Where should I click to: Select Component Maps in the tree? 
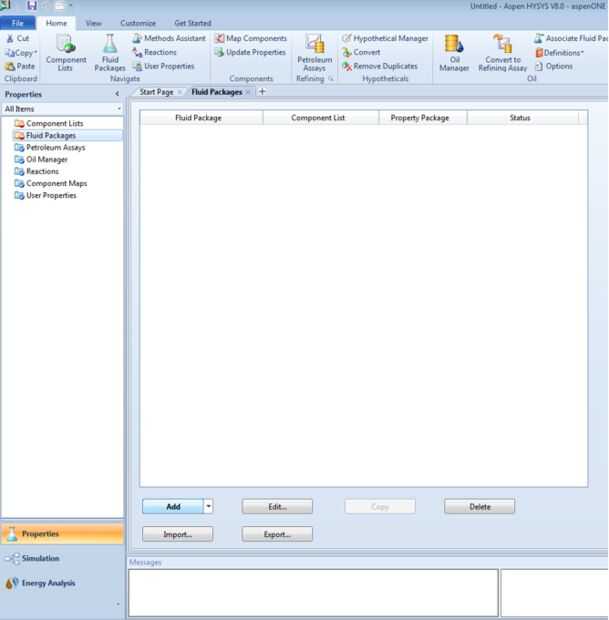[x=56, y=183]
